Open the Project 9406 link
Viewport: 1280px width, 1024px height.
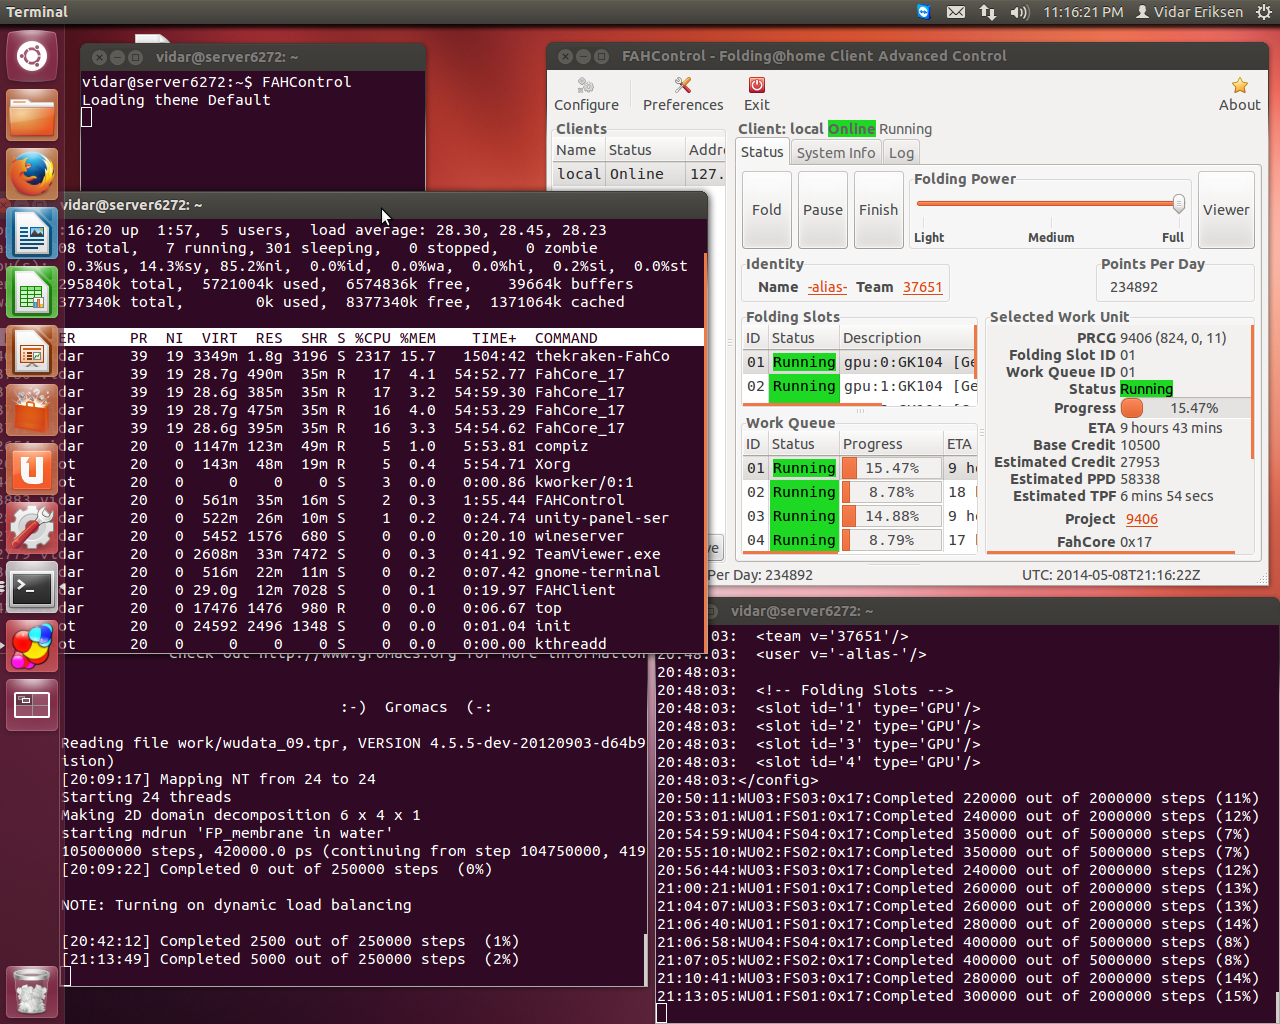click(1142, 519)
